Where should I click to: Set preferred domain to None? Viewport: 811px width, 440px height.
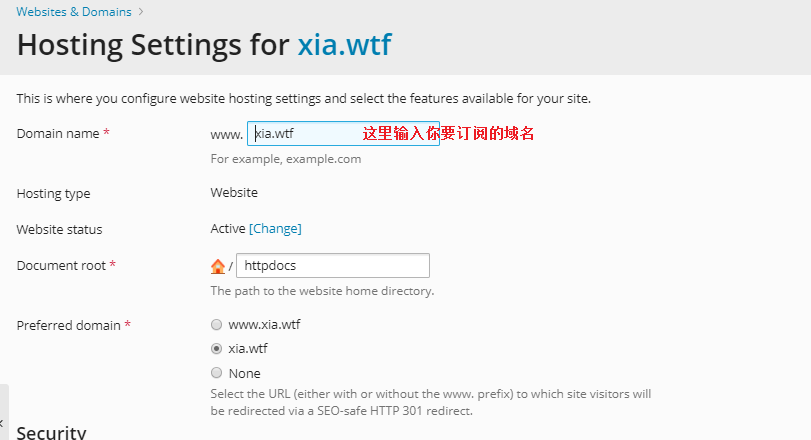[x=217, y=373]
